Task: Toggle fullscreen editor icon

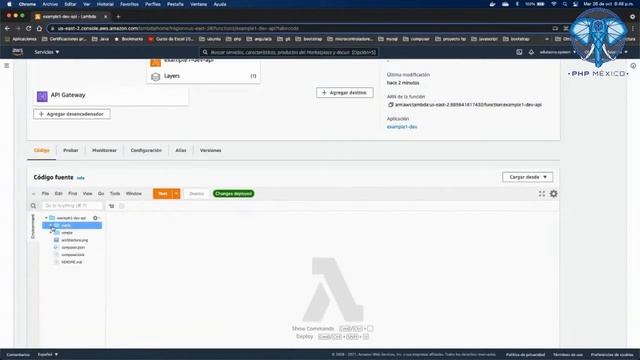Action: [x=542, y=194]
